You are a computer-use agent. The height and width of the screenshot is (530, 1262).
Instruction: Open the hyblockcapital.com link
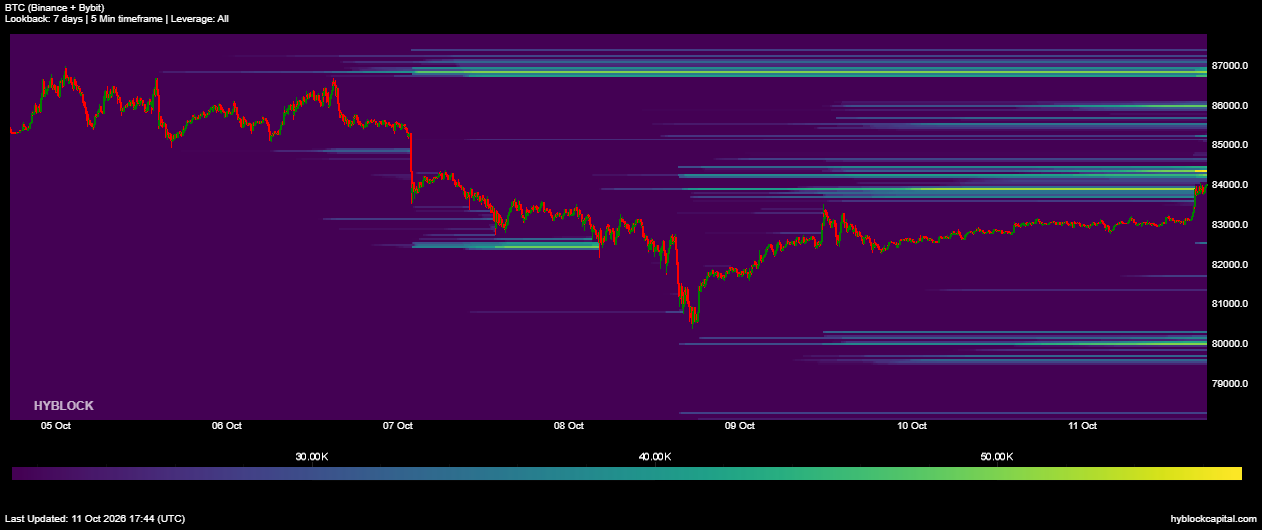point(1213,519)
